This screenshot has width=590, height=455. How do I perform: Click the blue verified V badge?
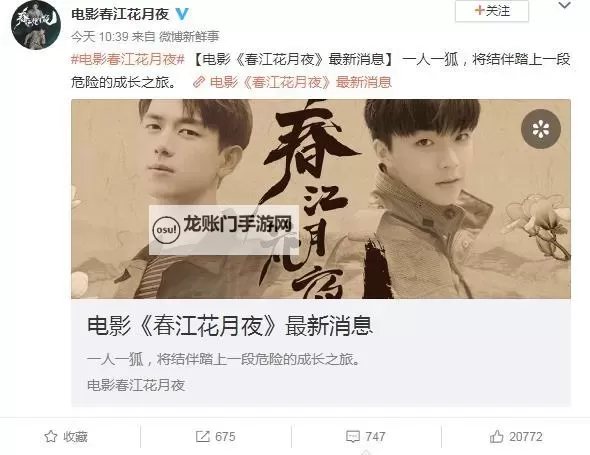point(182,14)
